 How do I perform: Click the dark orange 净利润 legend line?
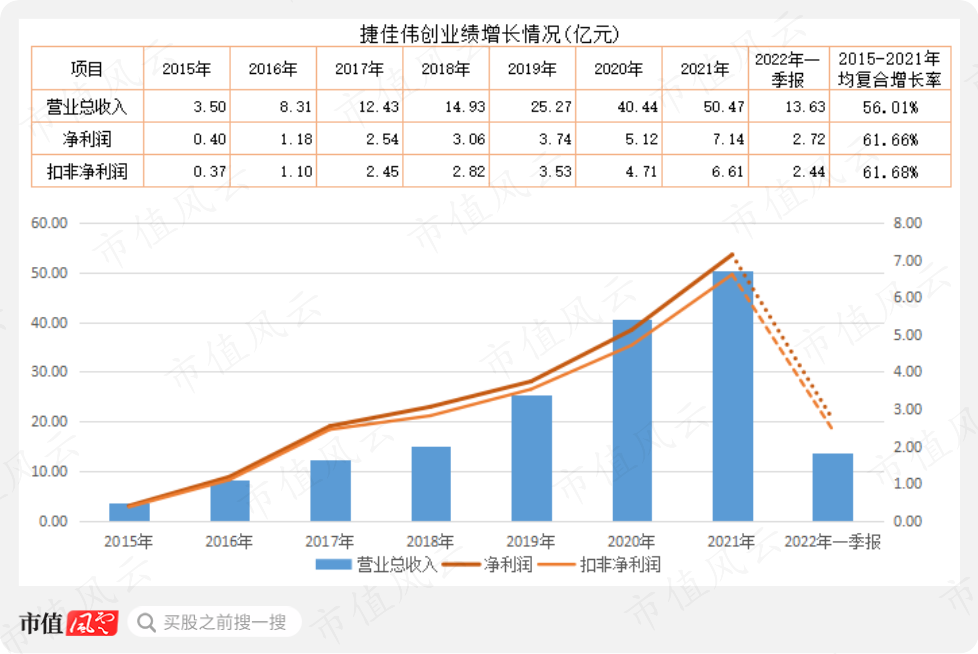point(462,565)
